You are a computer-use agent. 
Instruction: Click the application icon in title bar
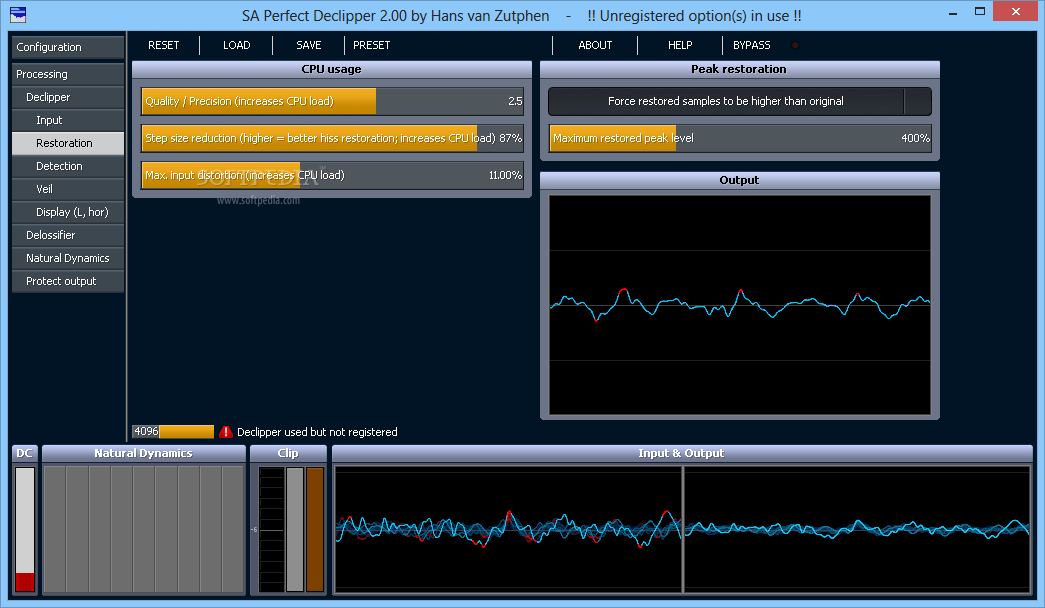coord(18,14)
